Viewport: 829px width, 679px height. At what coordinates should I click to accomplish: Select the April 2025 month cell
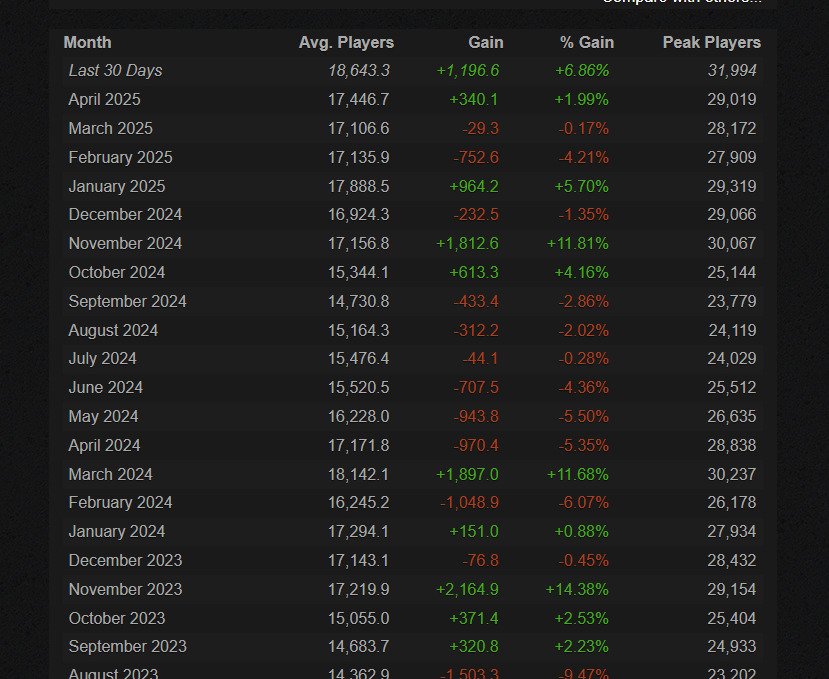click(104, 100)
